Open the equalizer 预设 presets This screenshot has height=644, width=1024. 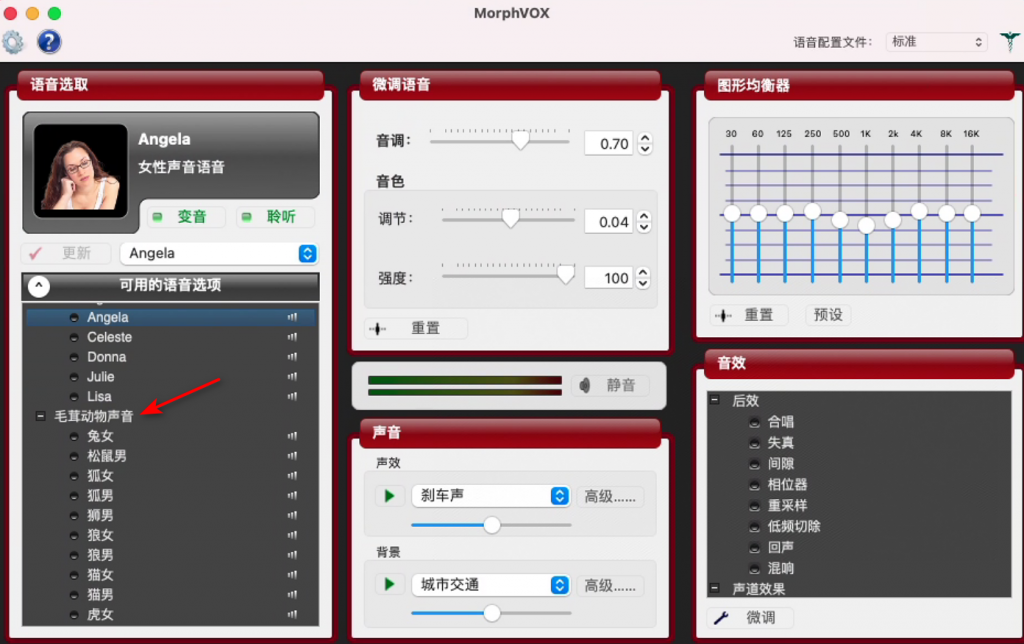(827, 315)
